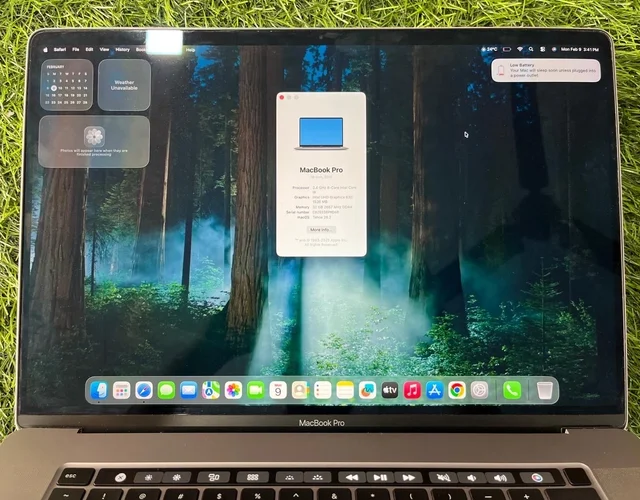Open Photos app in the Dock

pos(233,391)
